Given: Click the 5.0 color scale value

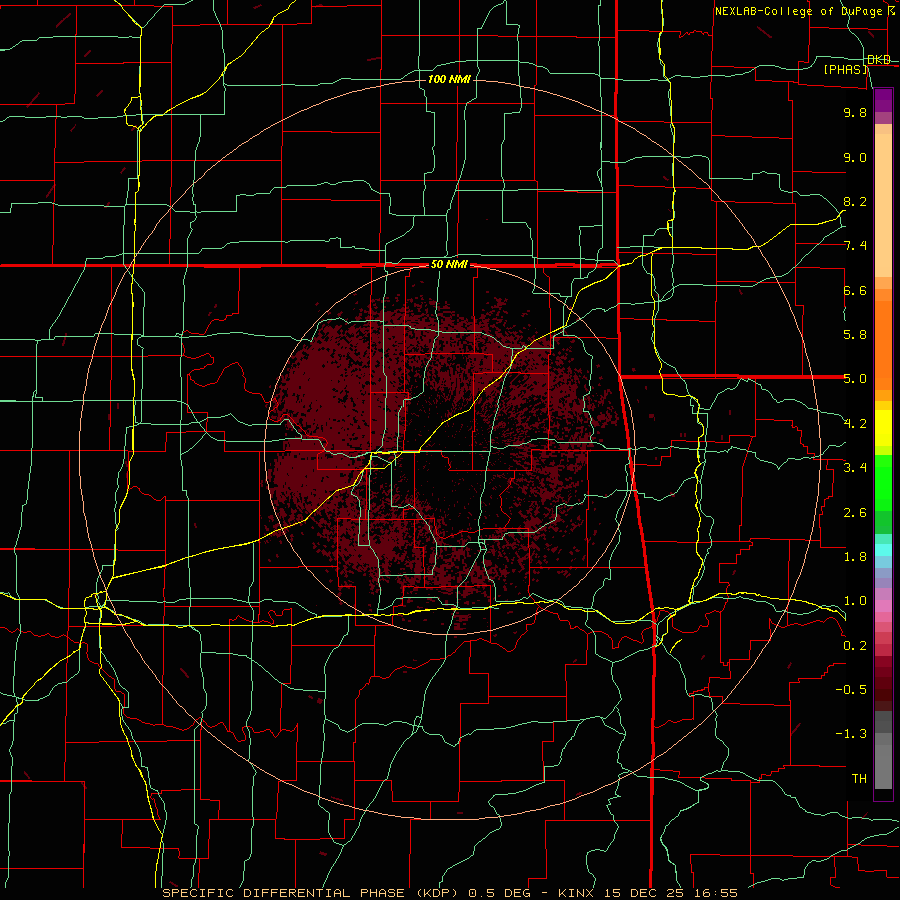Looking at the screenshot, I should tap(855, 379).
